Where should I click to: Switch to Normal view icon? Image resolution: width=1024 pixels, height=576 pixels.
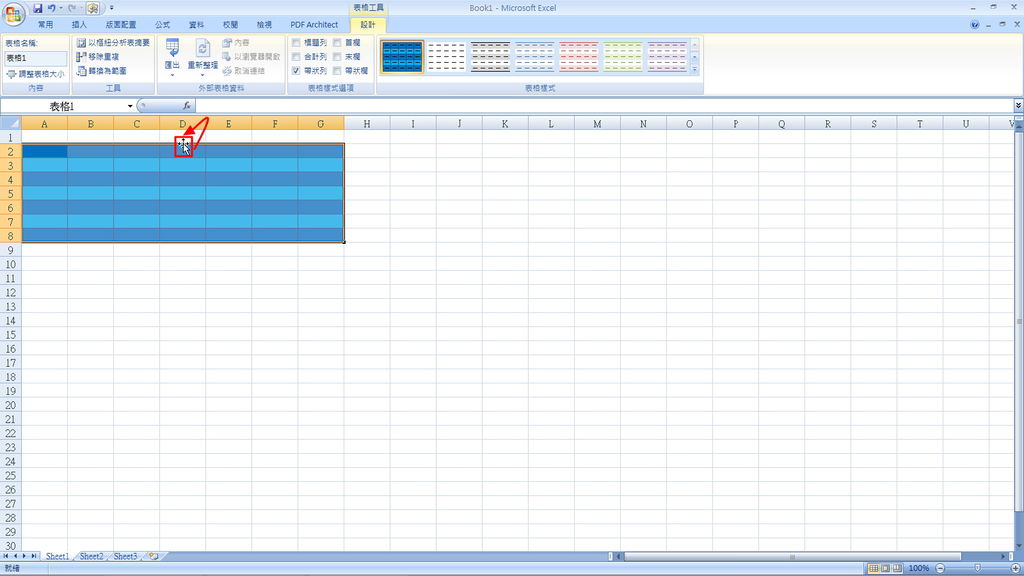[x=873, y=568]
